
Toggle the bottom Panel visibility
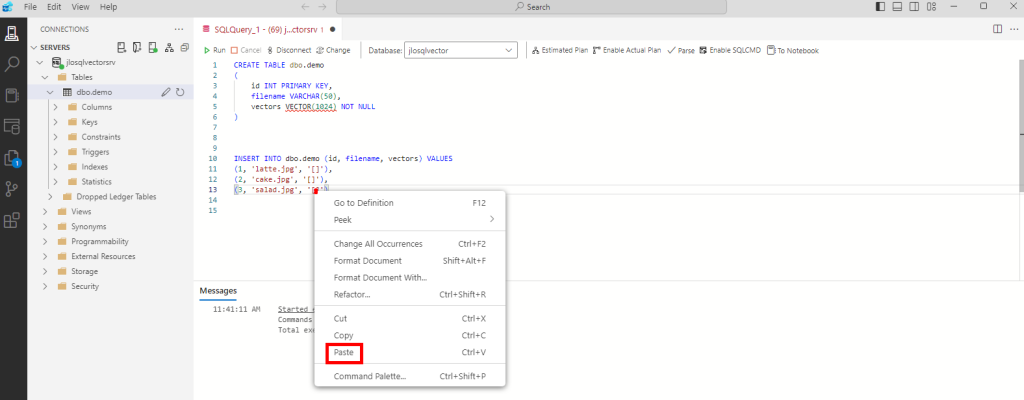point(898,7)
